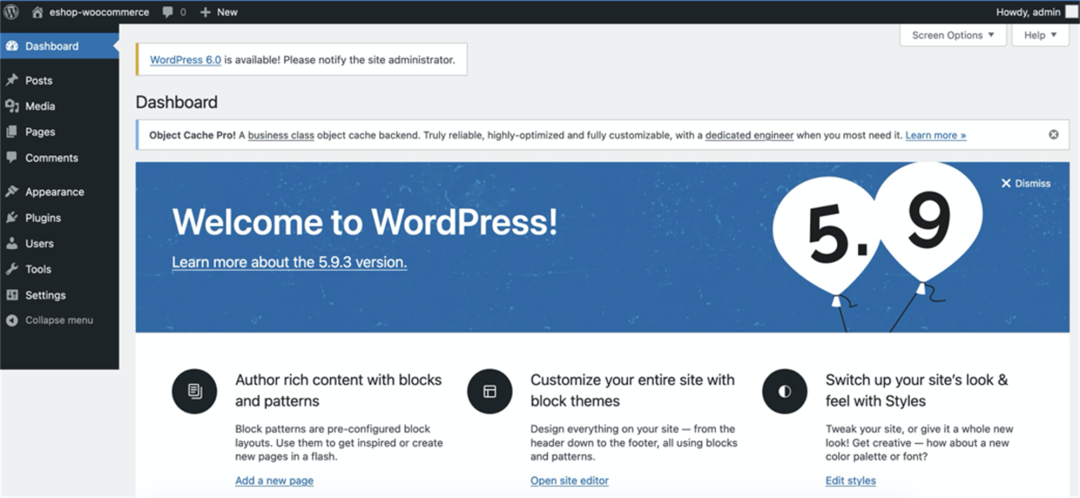Dismiss the welcome panel
1080x498 pixels.
[x=1026, y=183]
